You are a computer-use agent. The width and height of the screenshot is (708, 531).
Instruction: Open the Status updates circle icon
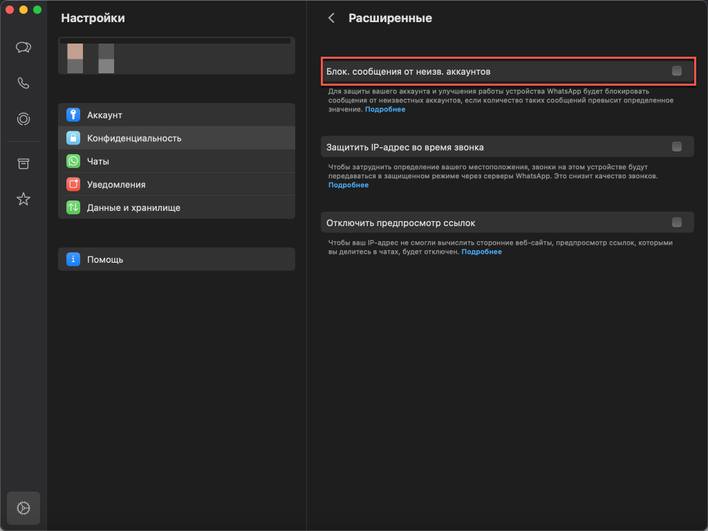(23, 119)
